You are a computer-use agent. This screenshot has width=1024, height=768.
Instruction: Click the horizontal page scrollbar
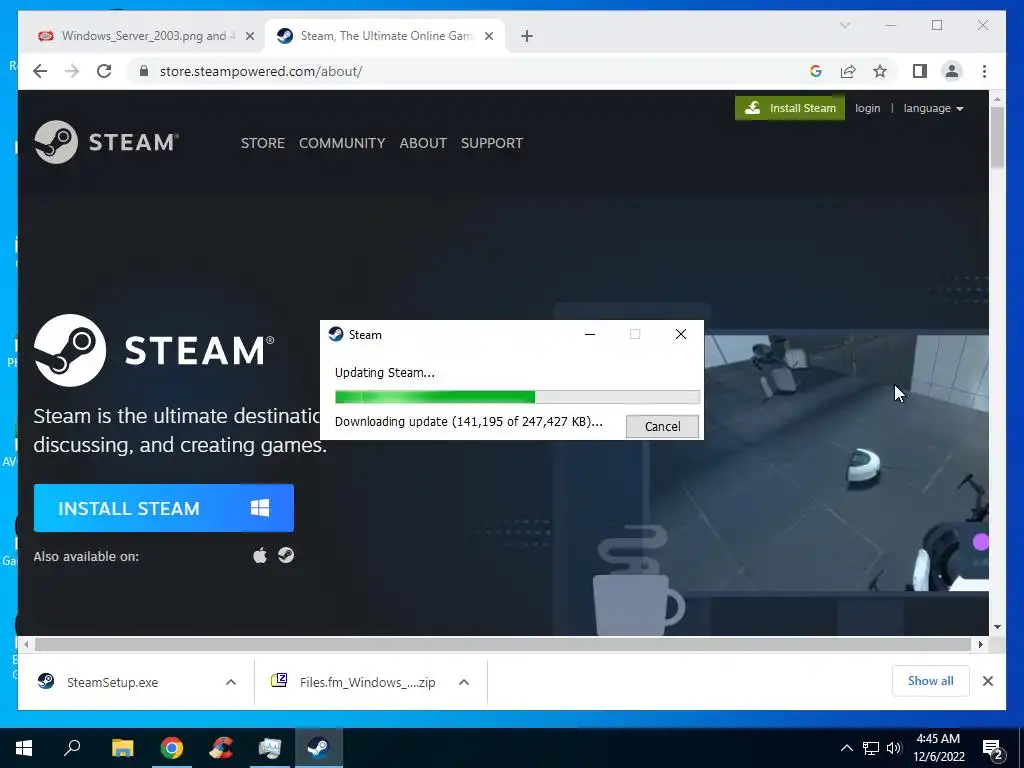pyautogui.click(x=503, y=645)
